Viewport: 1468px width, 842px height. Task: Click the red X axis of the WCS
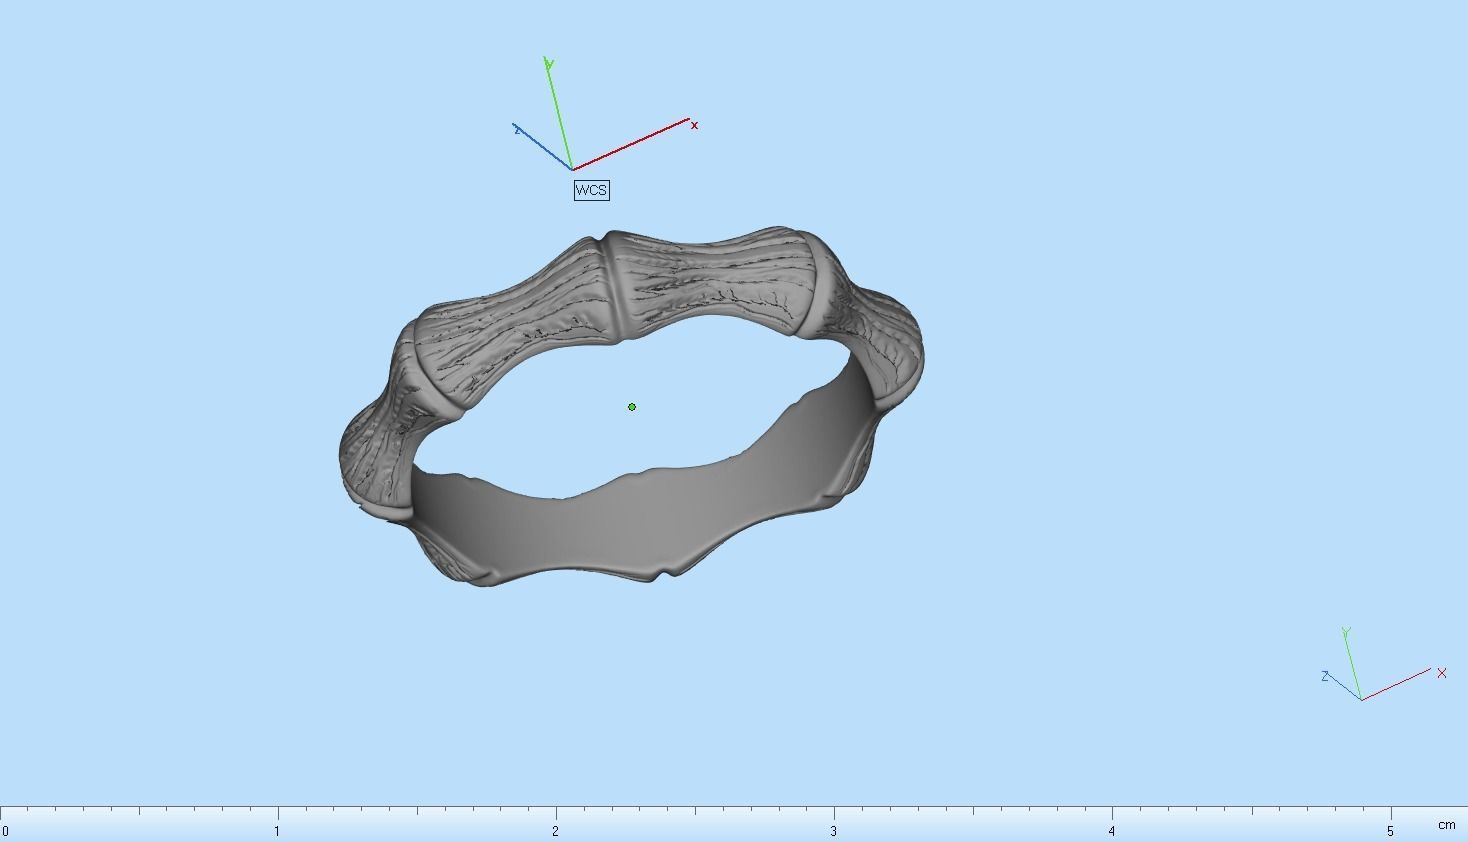[631, 144]
